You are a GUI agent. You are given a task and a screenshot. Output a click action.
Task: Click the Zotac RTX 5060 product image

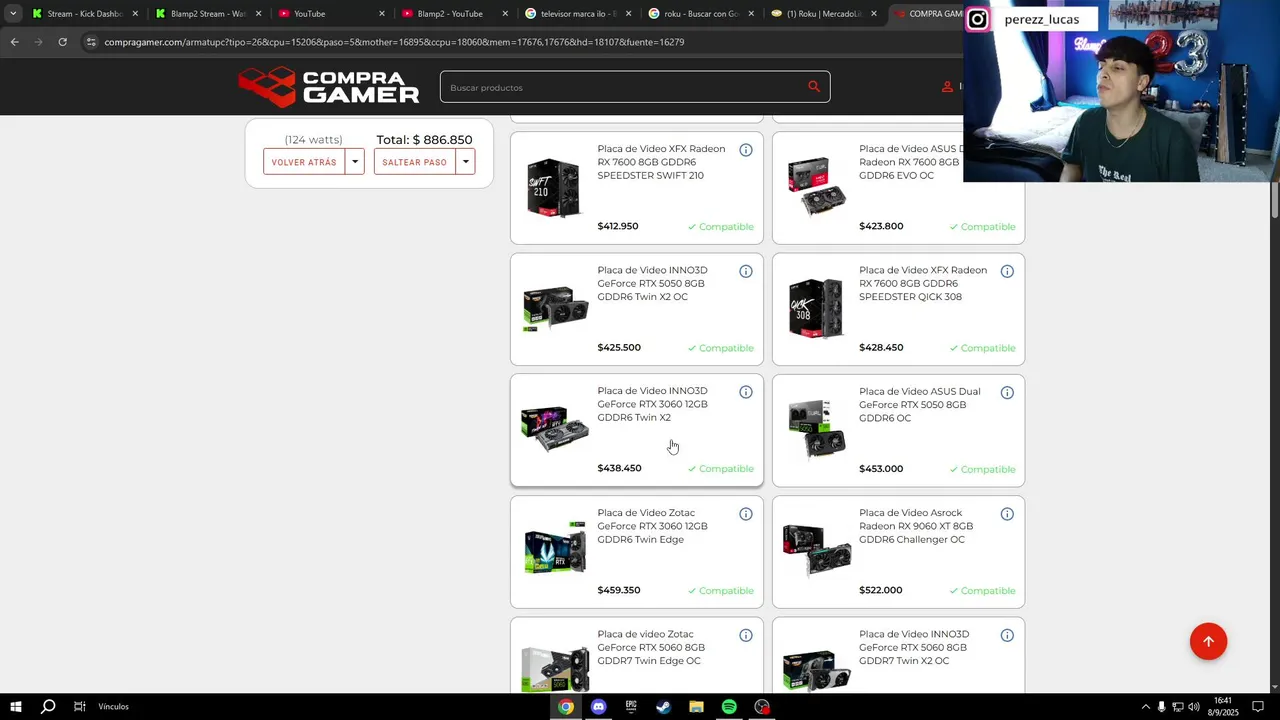(555, 668)
